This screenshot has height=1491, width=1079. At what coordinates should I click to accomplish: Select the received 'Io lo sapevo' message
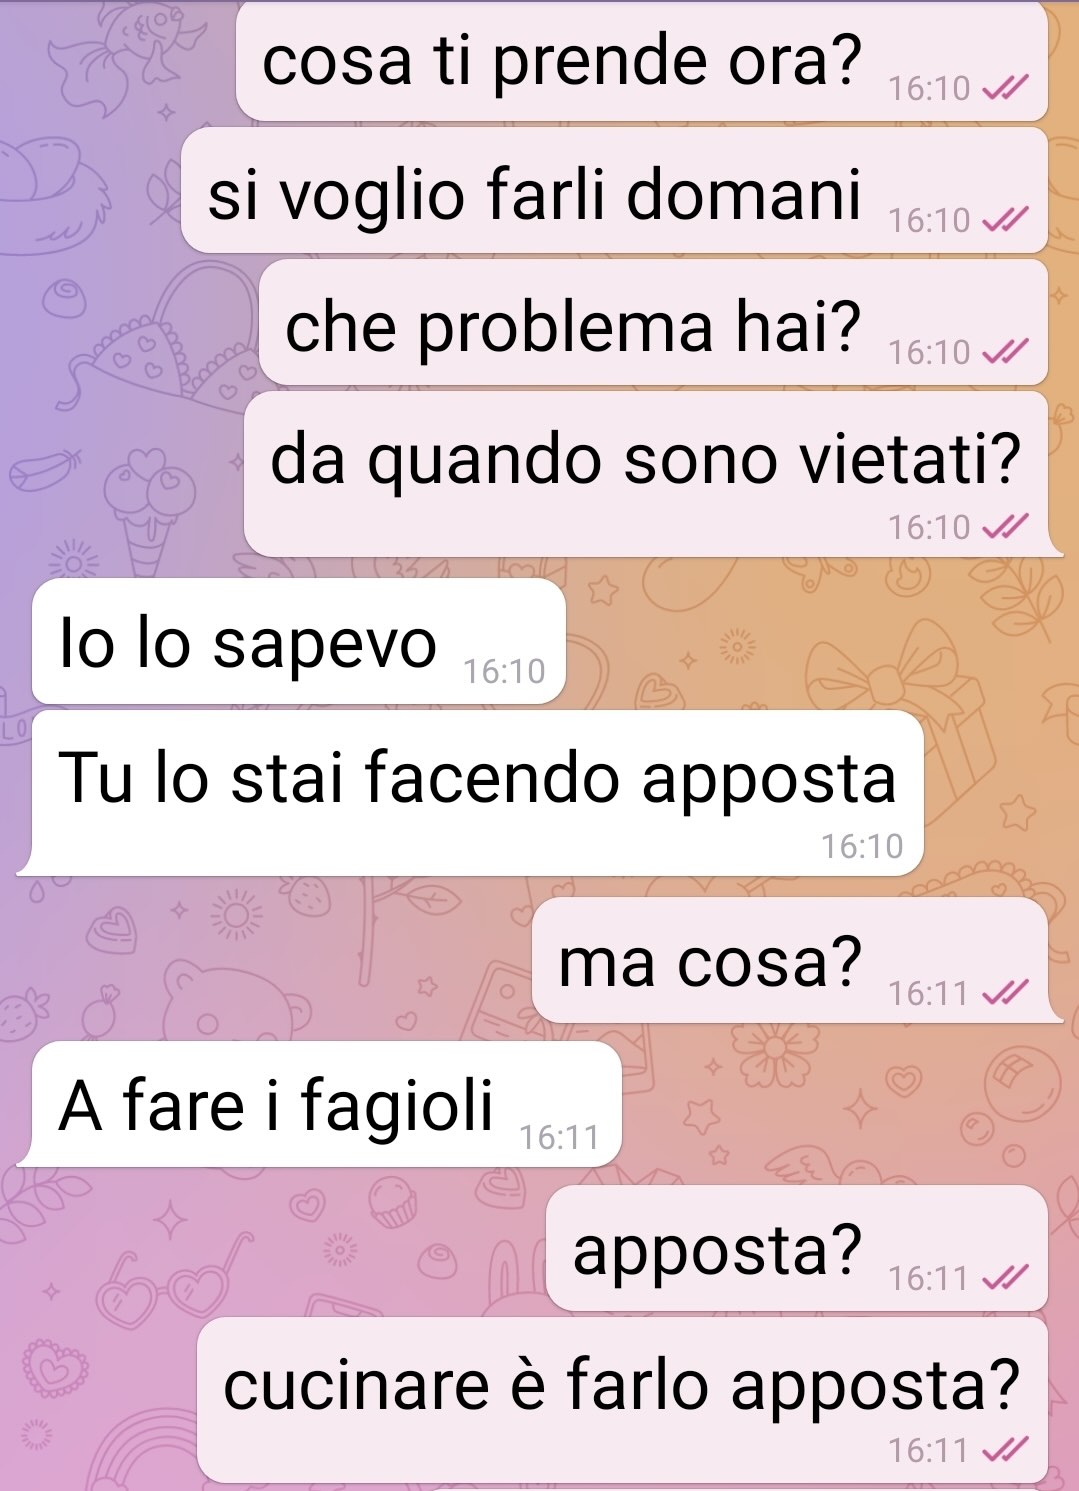pos(299,641)
